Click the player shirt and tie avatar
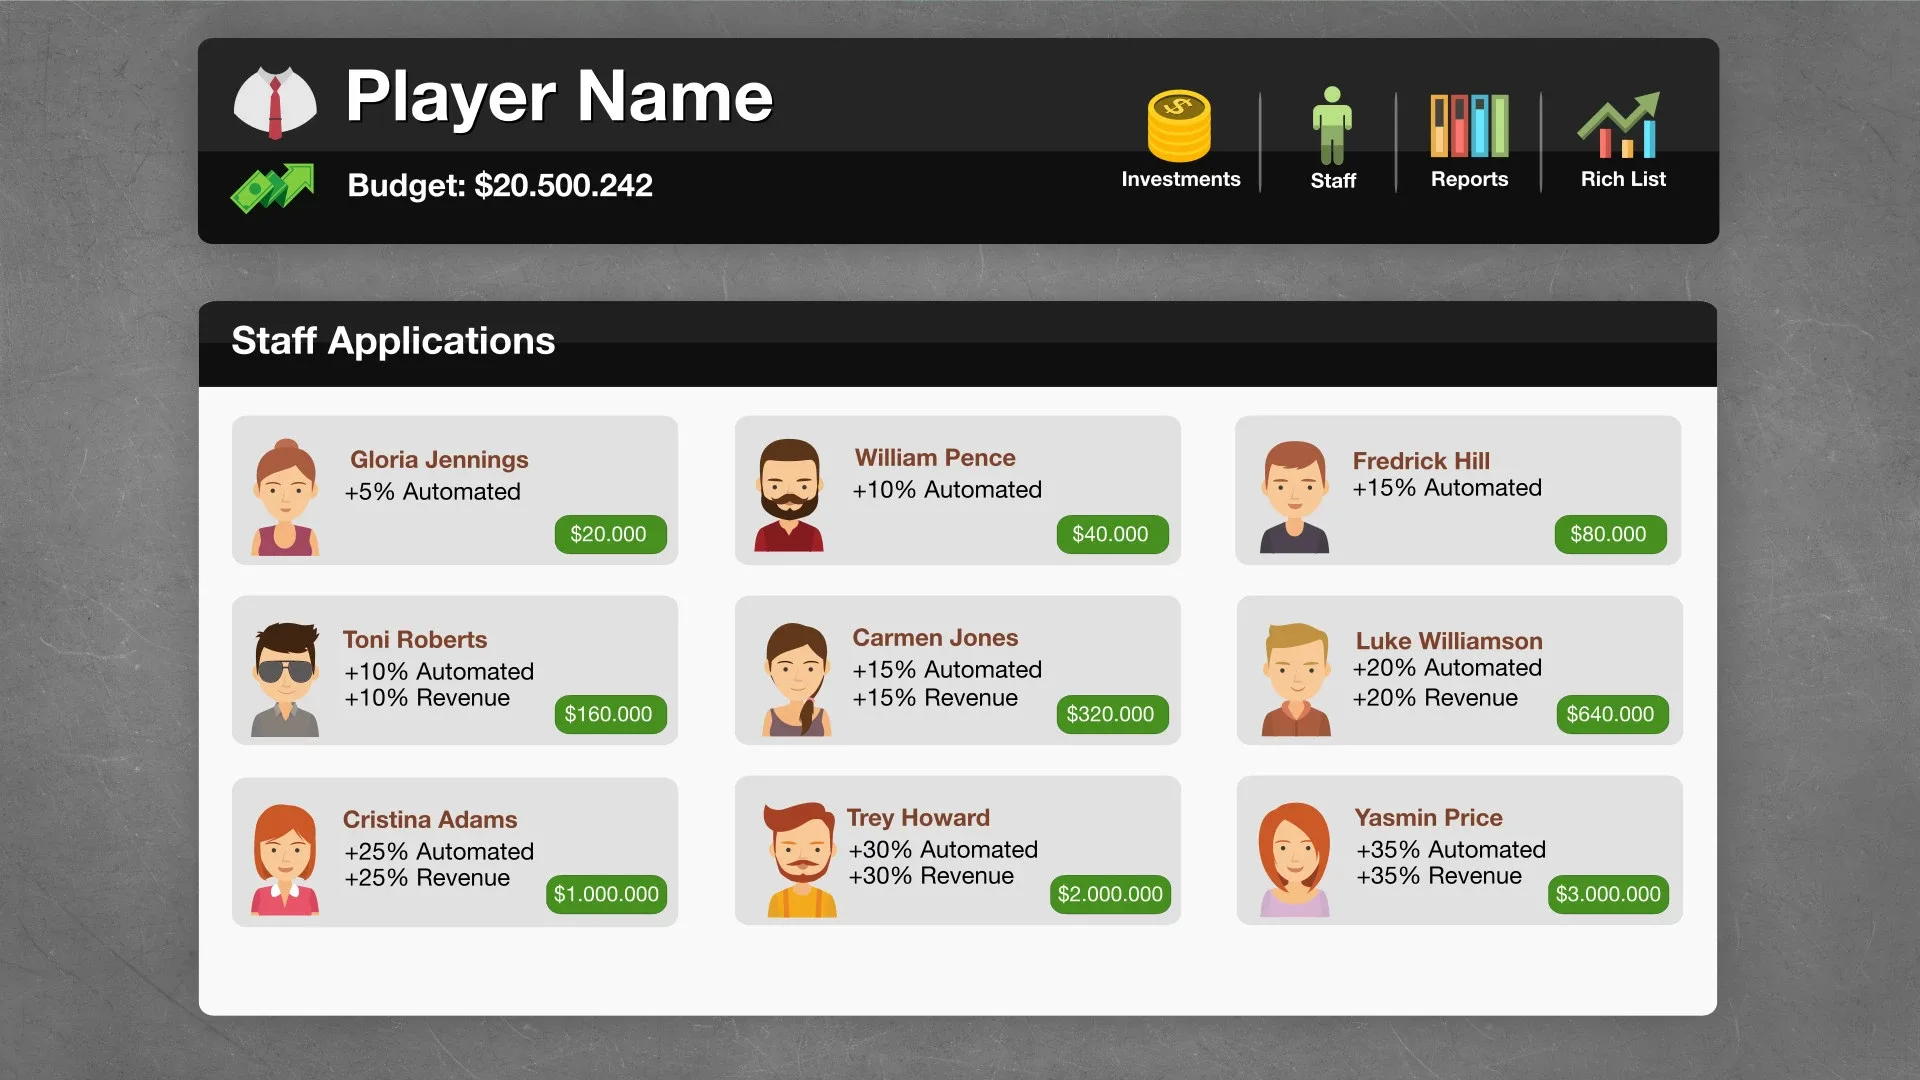 tap(275, 102)
